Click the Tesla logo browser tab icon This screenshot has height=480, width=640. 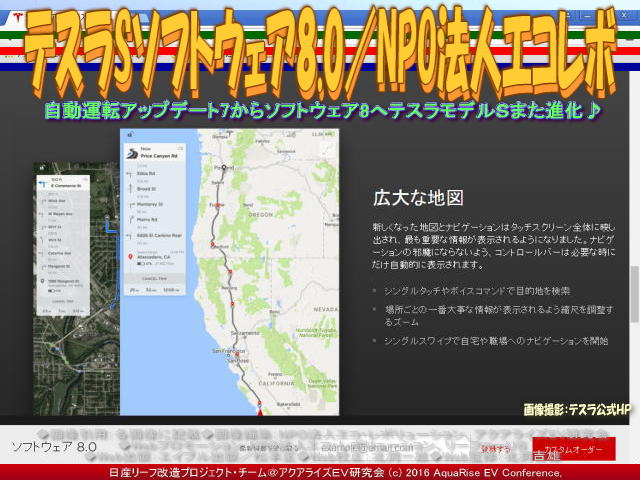[17, 18]
